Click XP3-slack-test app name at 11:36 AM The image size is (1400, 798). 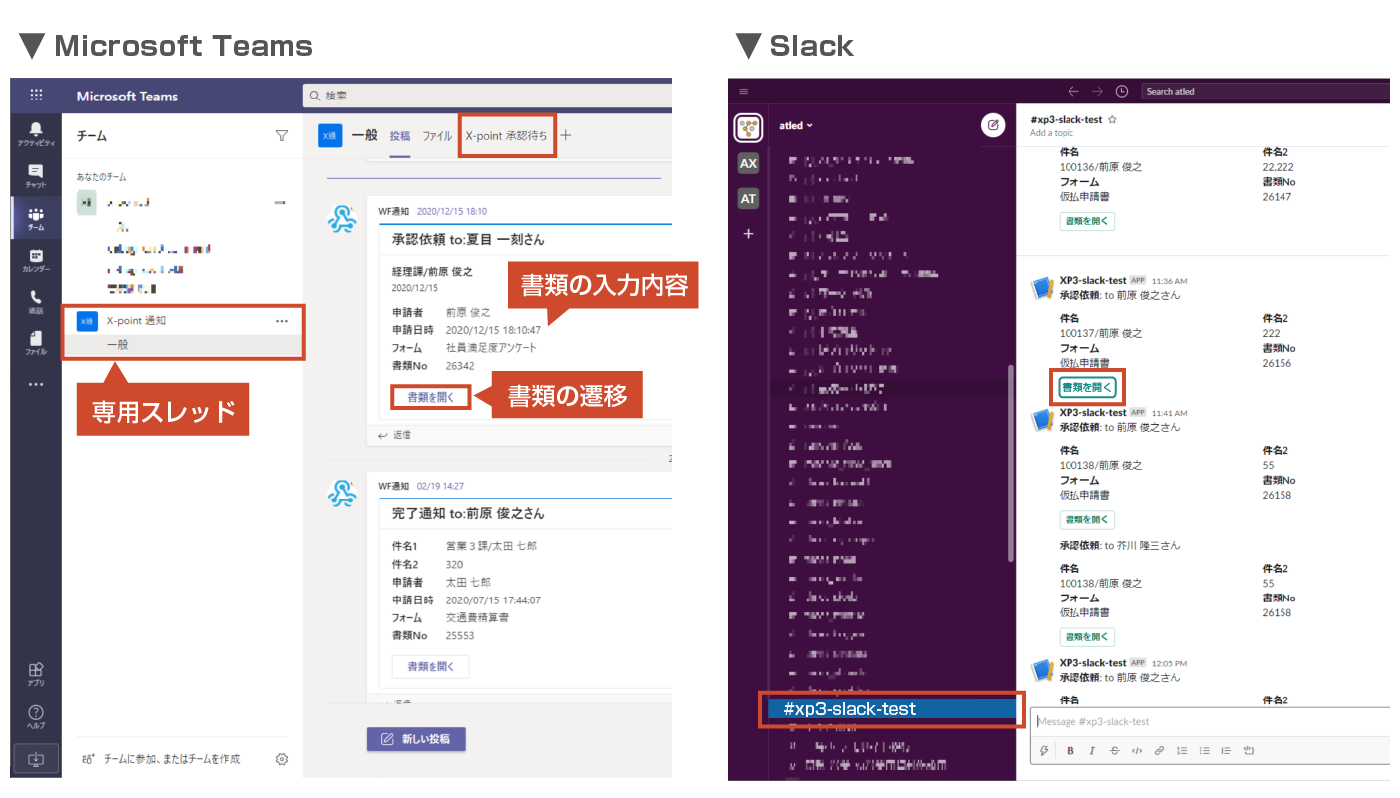click(1093, 281)
